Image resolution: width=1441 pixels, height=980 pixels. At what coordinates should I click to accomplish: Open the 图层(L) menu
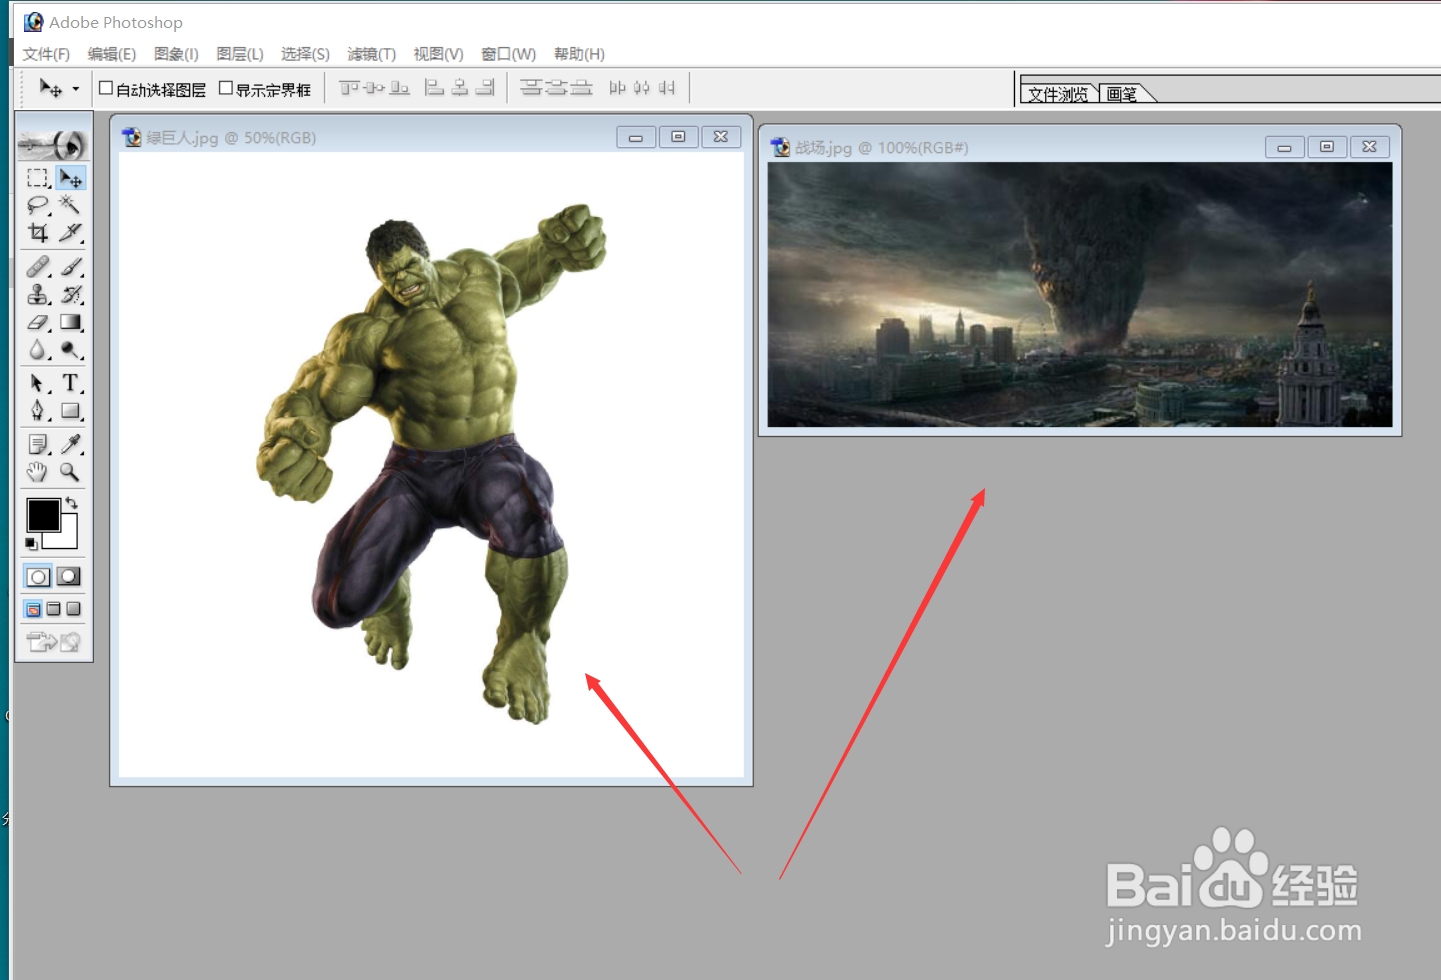pos(240,54)
